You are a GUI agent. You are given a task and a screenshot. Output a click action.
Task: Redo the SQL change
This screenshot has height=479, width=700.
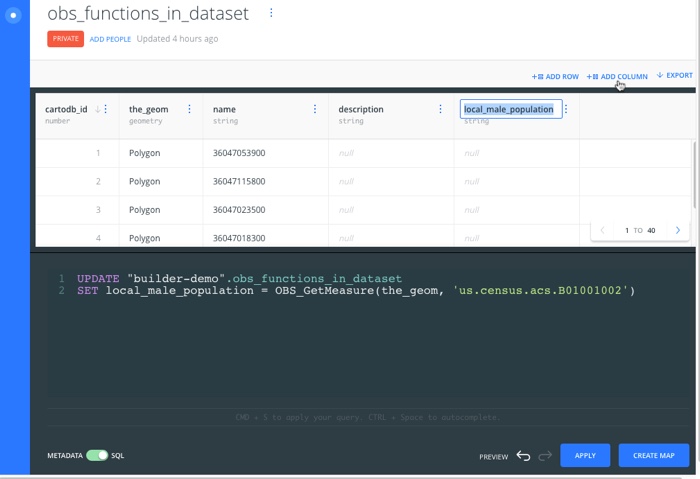[x=545, y=456]
